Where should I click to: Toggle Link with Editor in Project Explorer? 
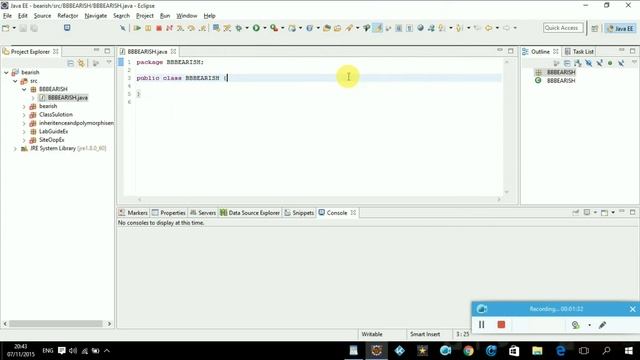pos(81,63)
